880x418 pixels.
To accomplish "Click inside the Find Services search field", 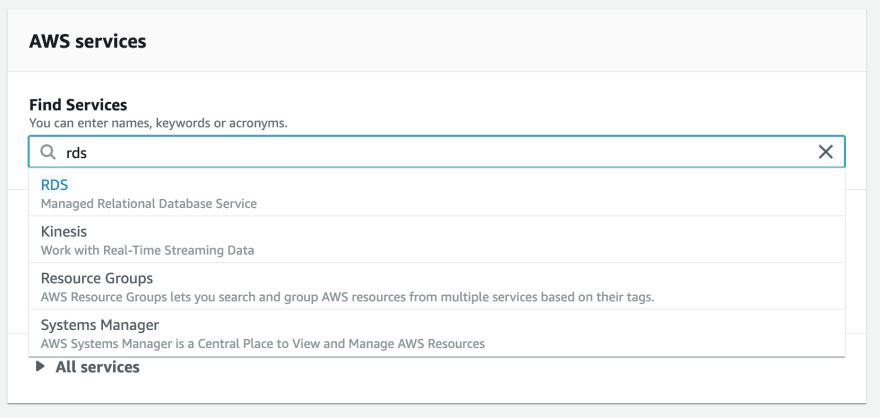I will pyautogui.click(x=437, y=151).
